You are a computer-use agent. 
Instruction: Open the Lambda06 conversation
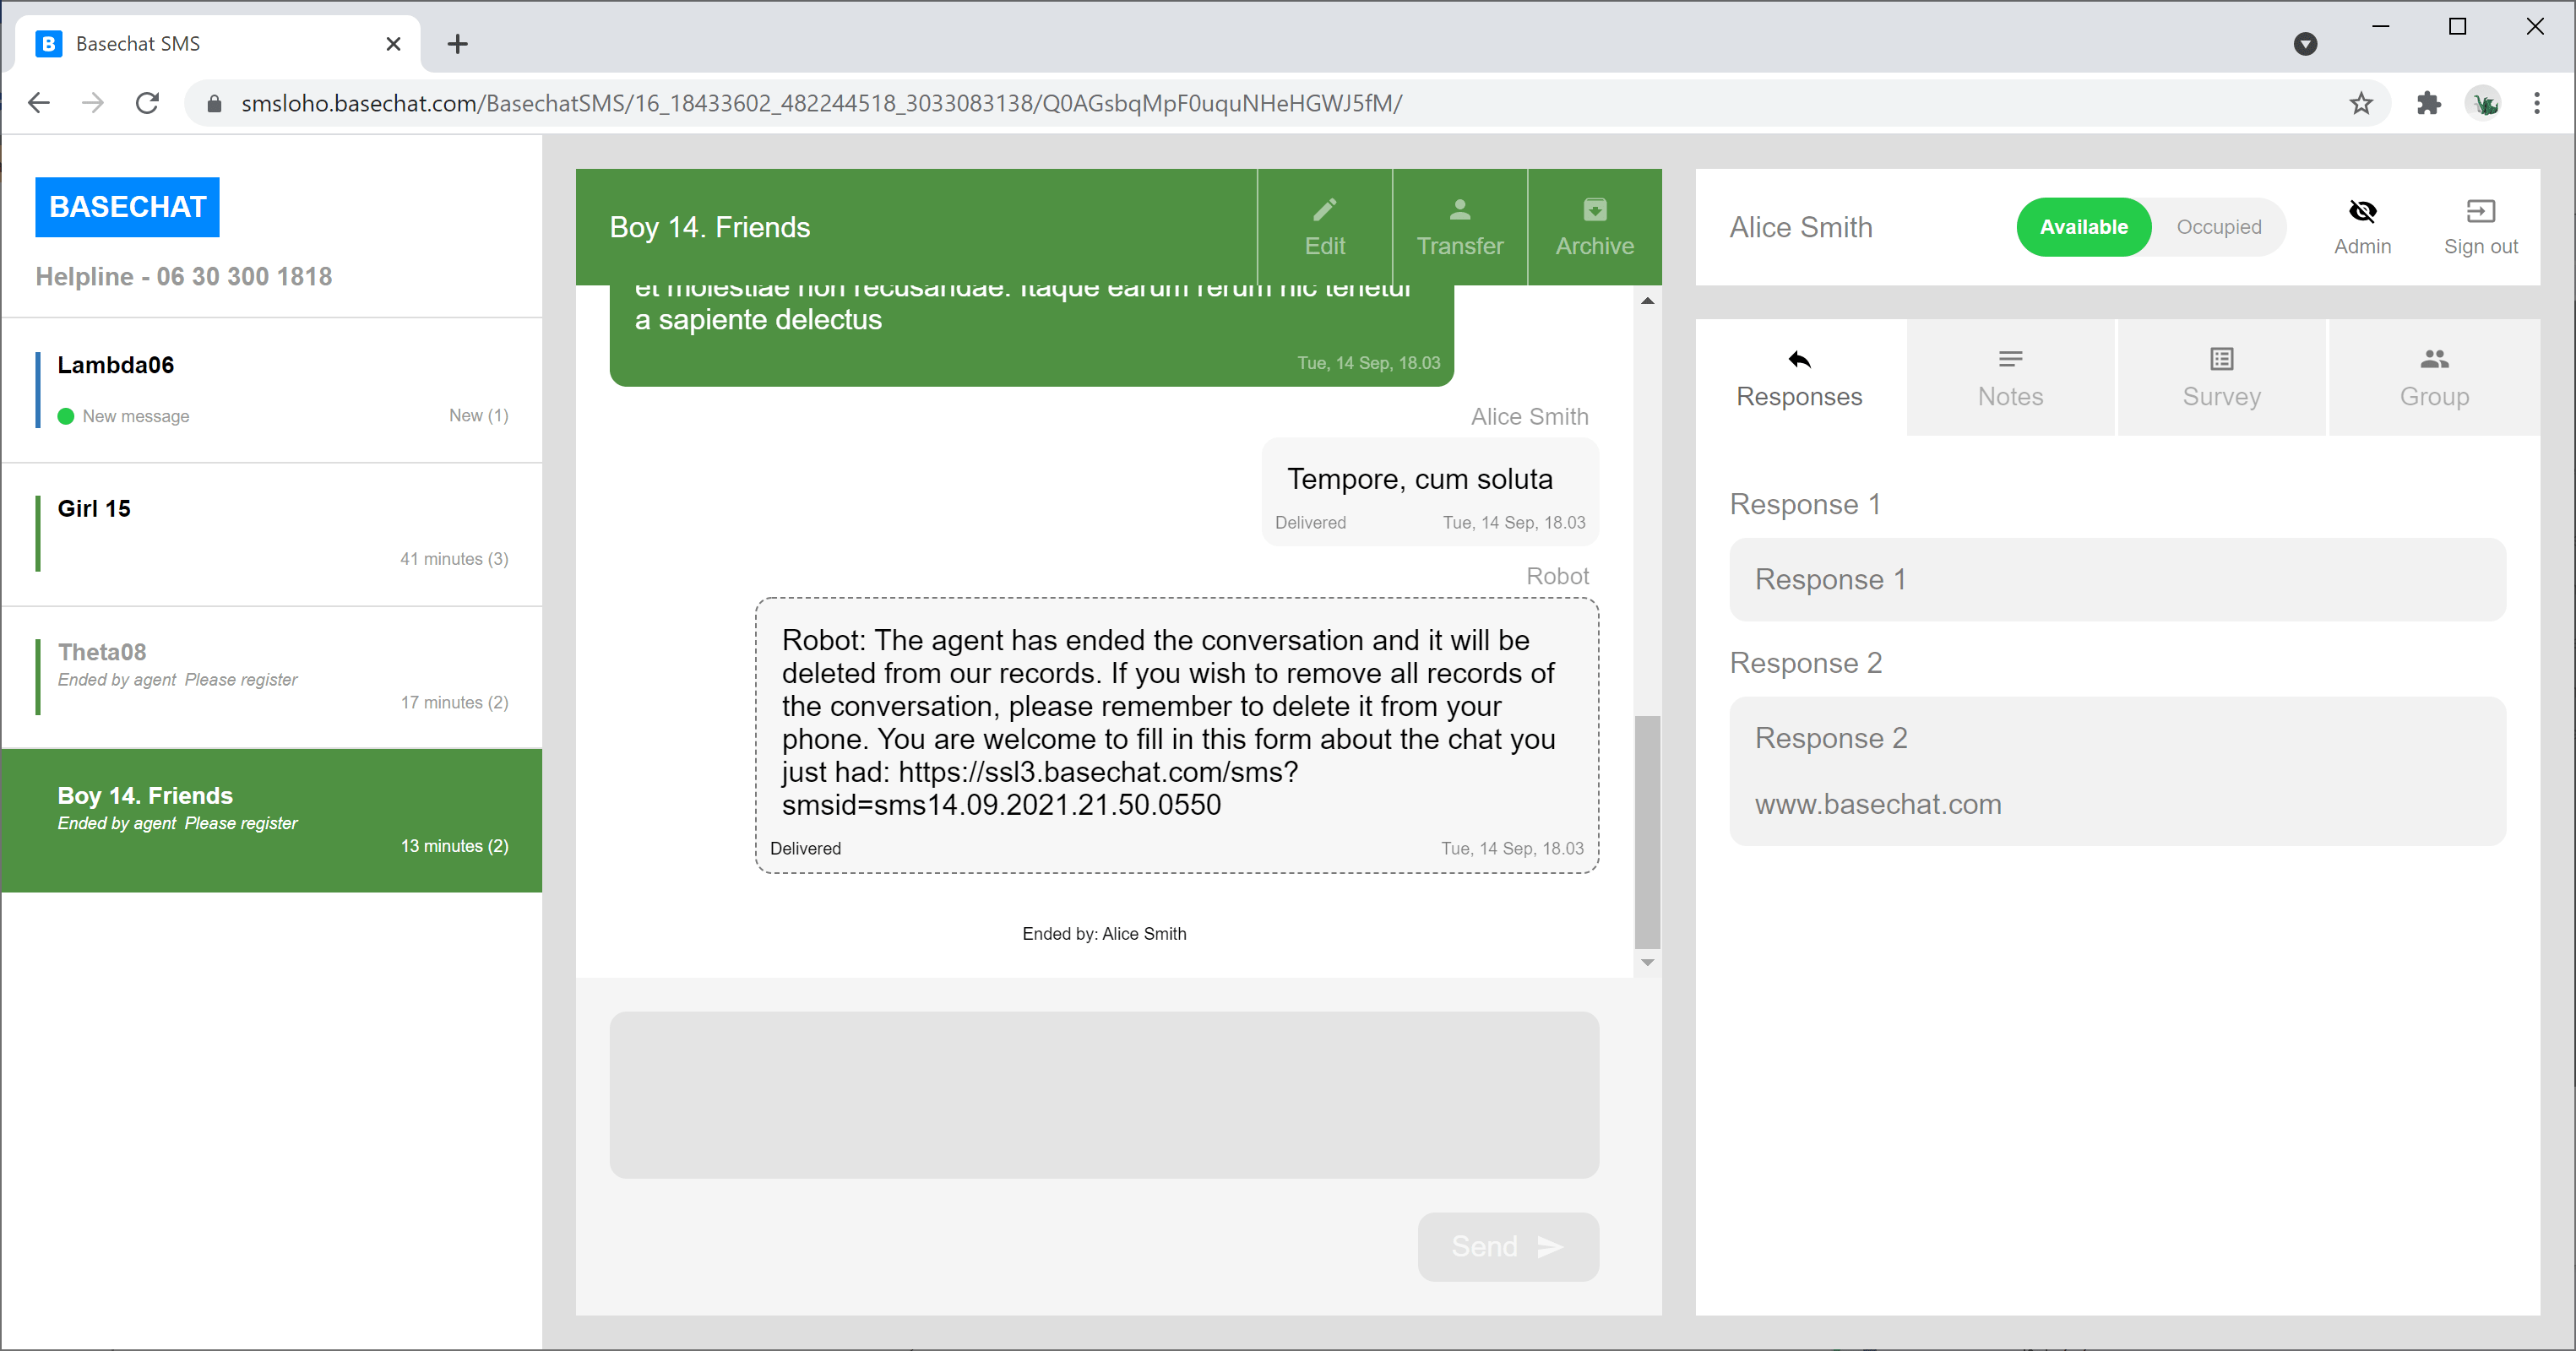coord(272,390)
